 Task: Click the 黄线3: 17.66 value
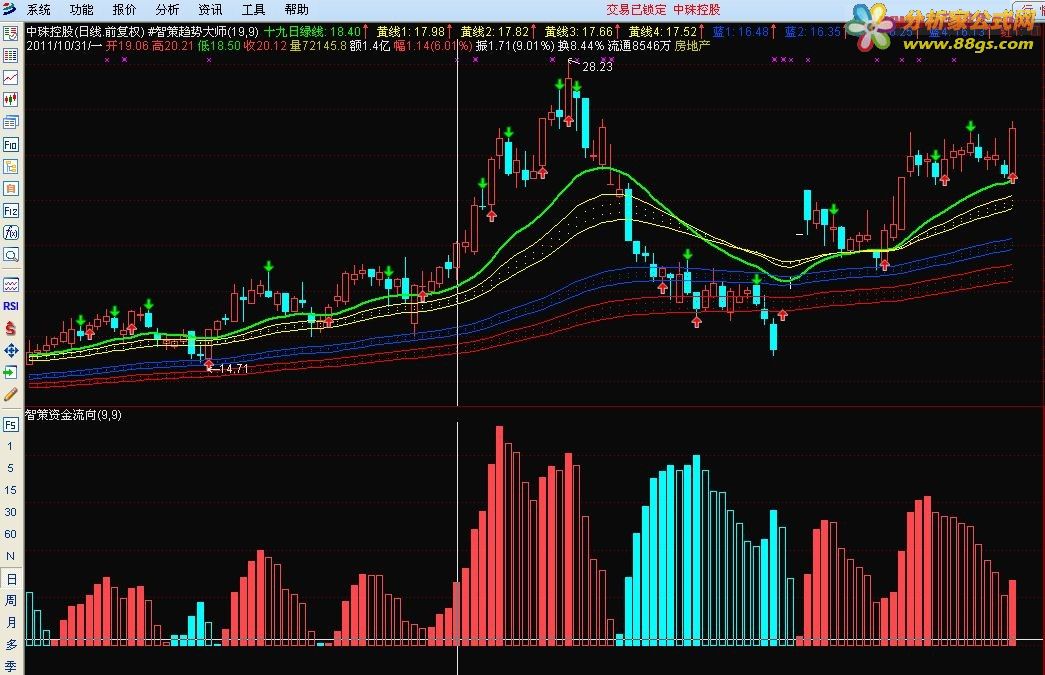(578, 31)
